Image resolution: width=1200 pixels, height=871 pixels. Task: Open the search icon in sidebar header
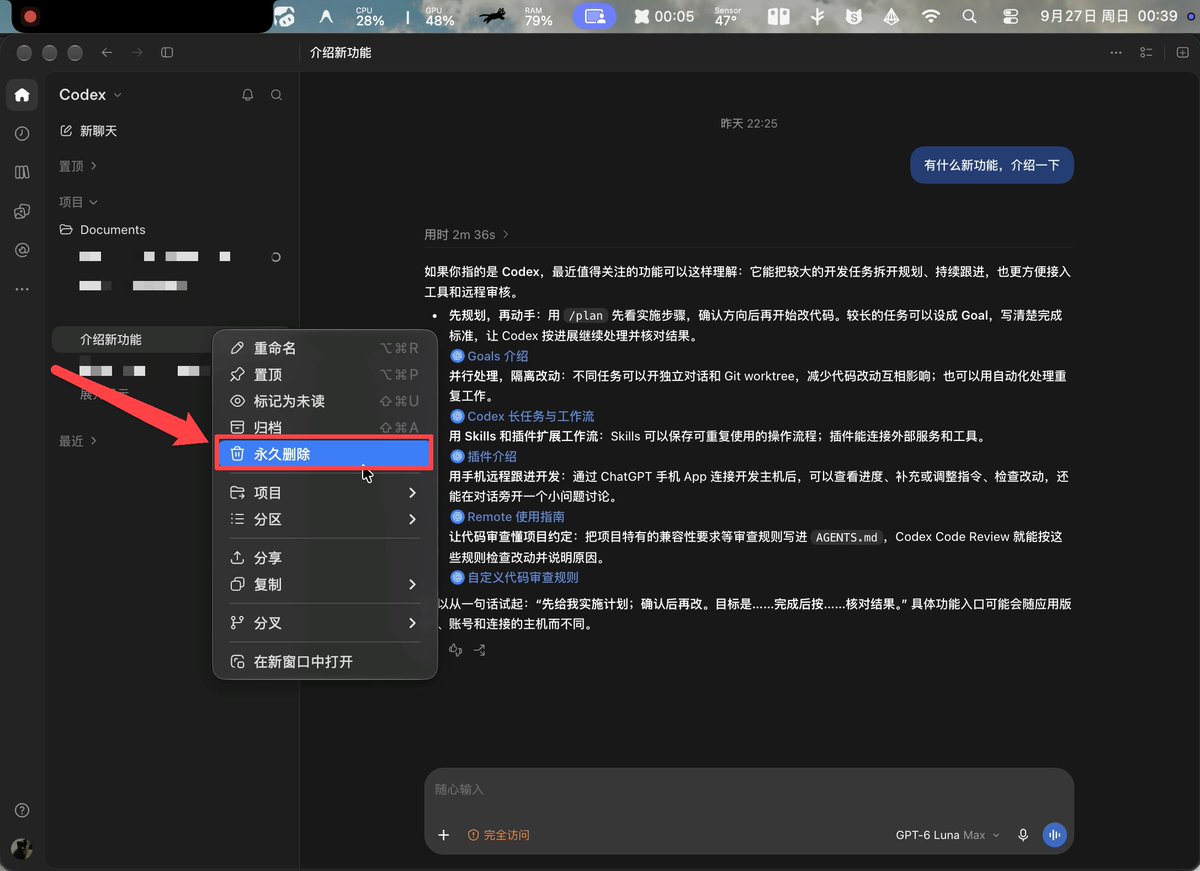(x=277, y=95)
